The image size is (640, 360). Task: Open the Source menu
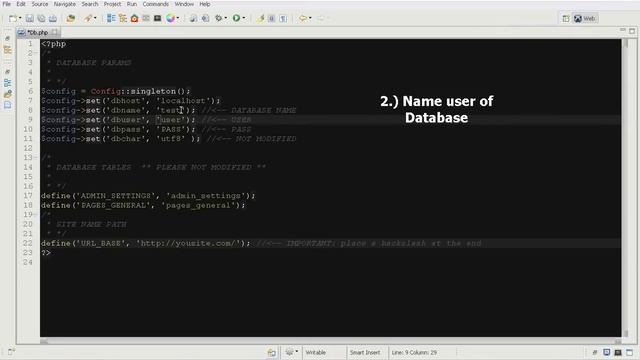coord(40,4)
